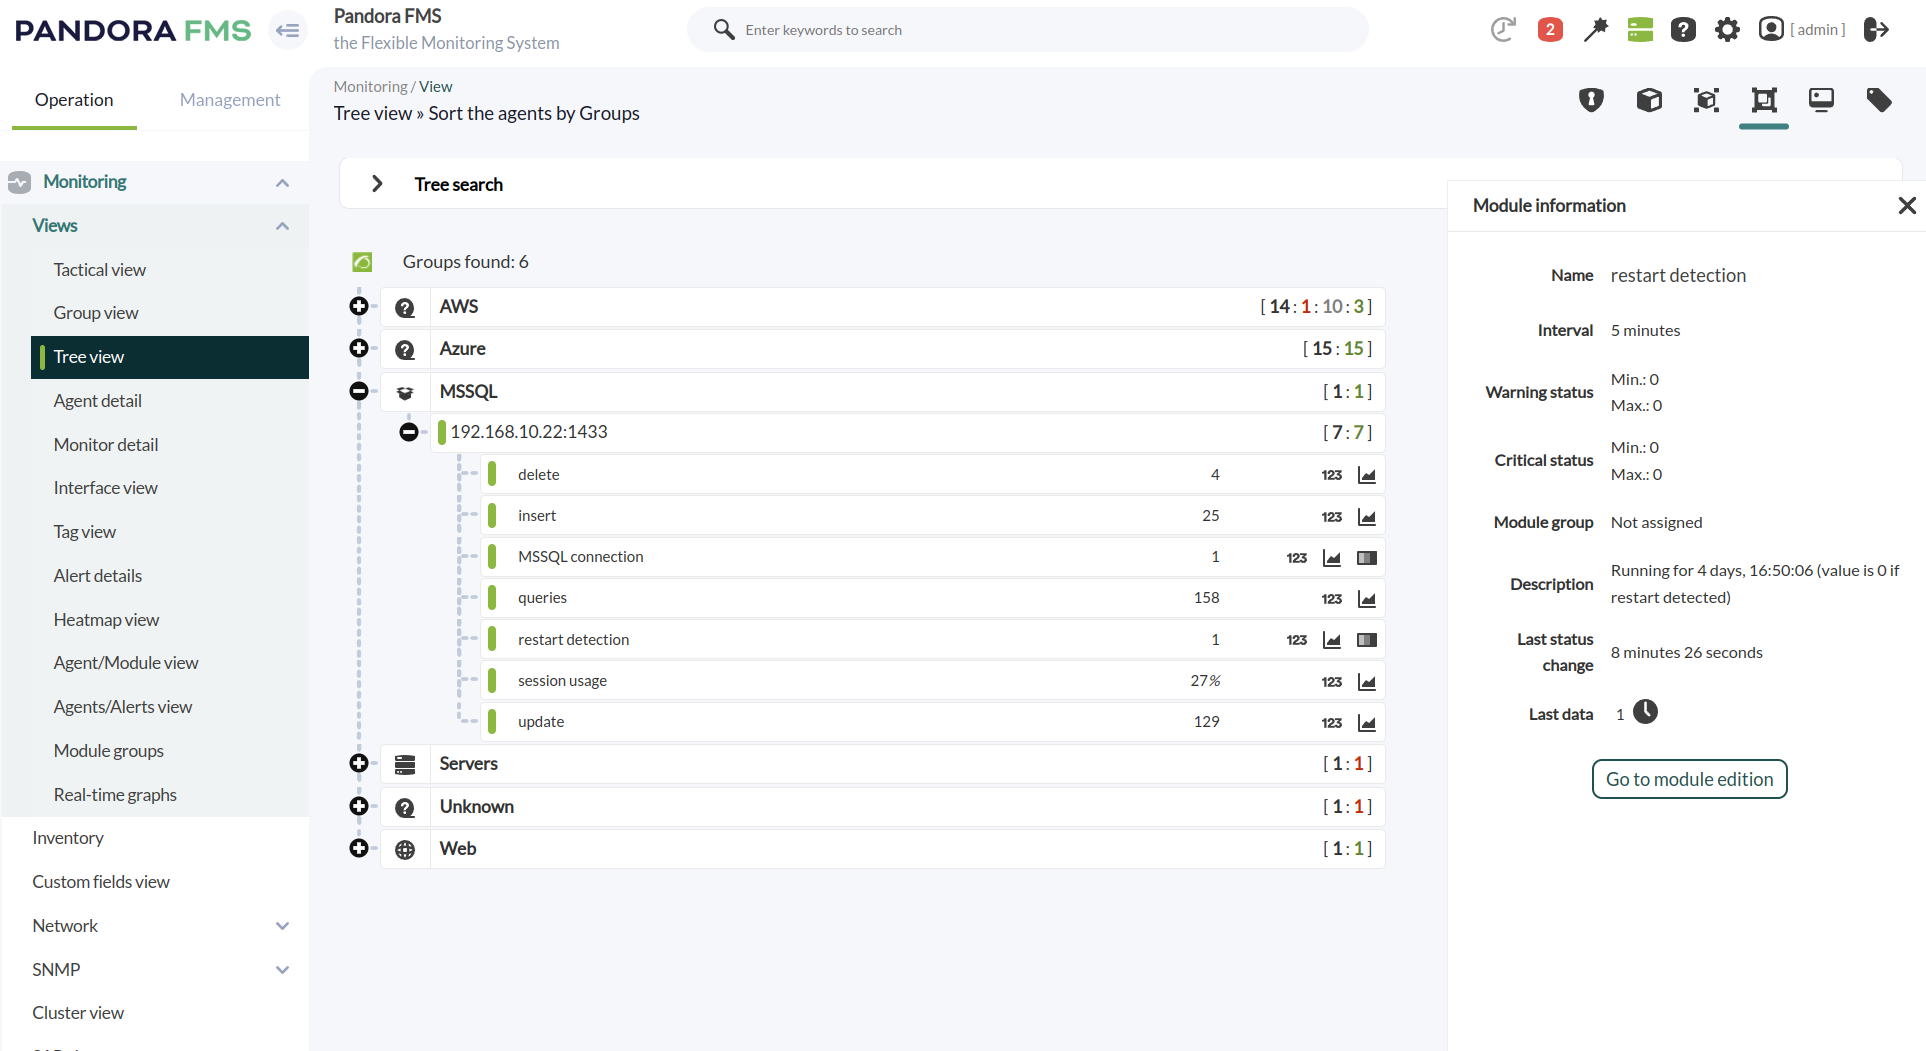Viewport: 1926px width, 1051px height.
Task: Open graph icon for the delete module
Action: point(1366,475)
